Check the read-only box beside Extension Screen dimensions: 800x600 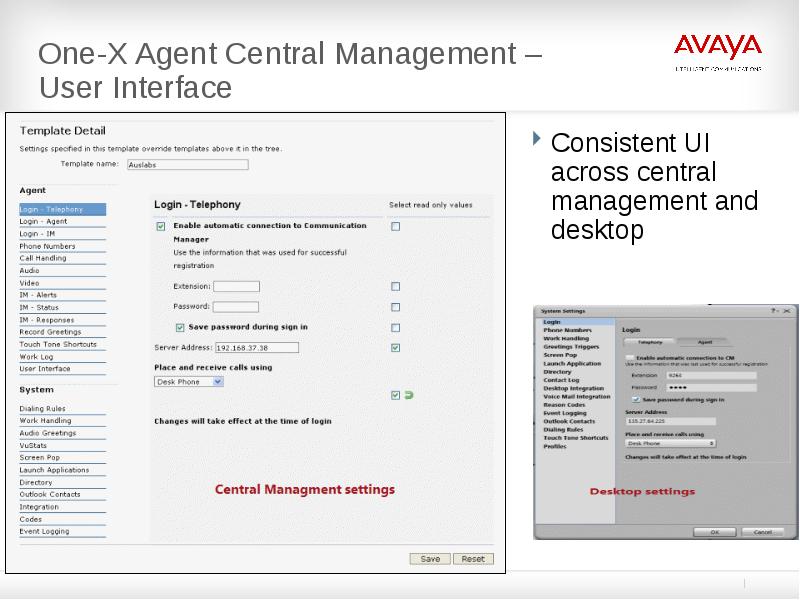[395, 287]
